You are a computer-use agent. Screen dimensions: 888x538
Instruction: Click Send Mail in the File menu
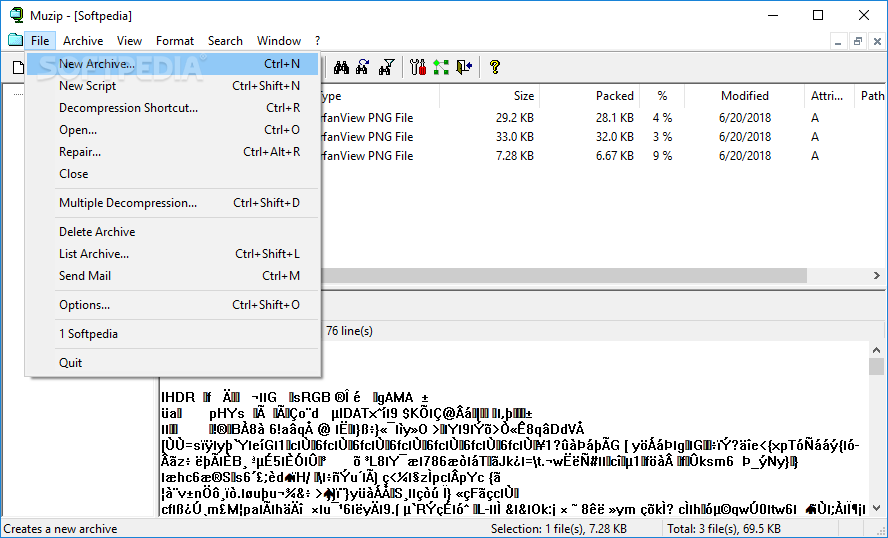coord(173,276)
